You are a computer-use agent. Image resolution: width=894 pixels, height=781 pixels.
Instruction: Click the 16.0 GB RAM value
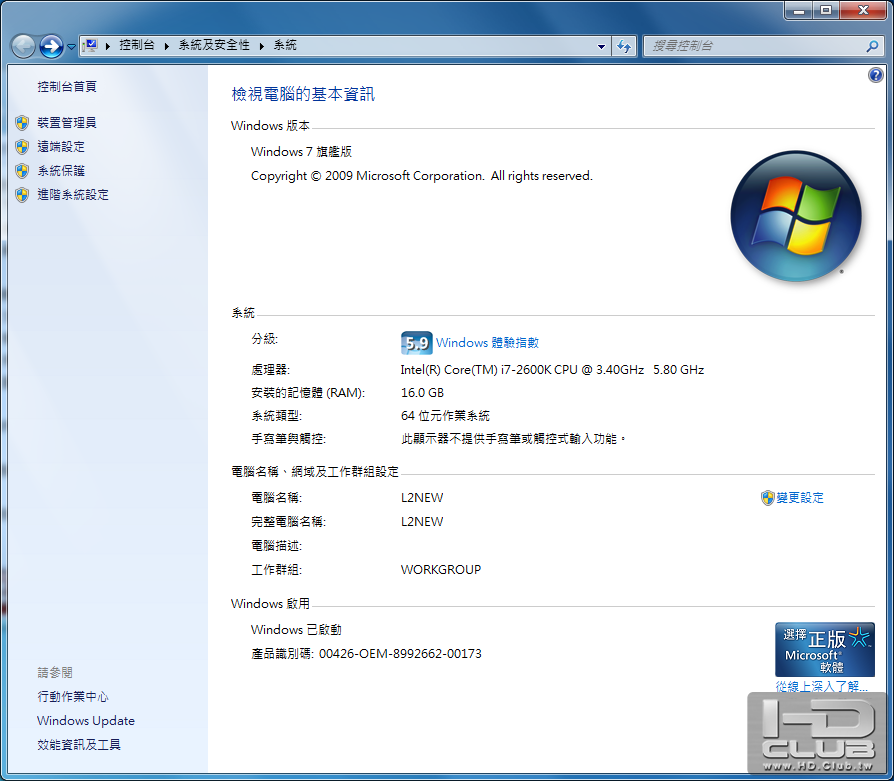[422, 393]
